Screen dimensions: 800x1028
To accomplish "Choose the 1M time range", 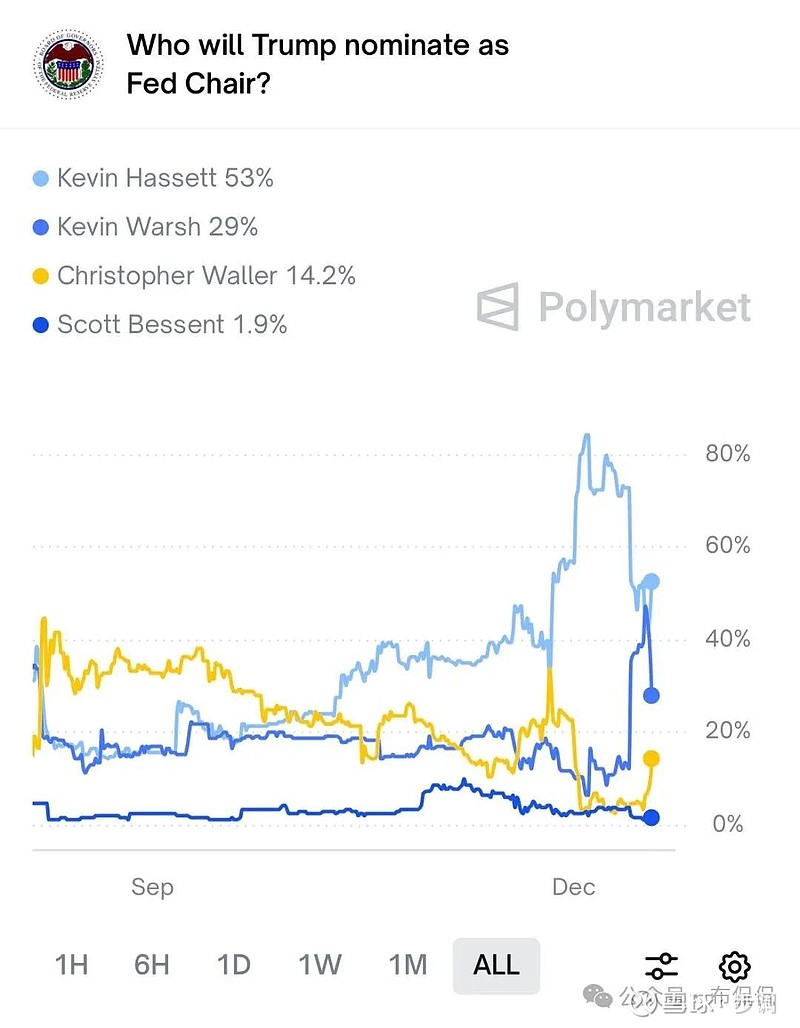I will 407,965.
